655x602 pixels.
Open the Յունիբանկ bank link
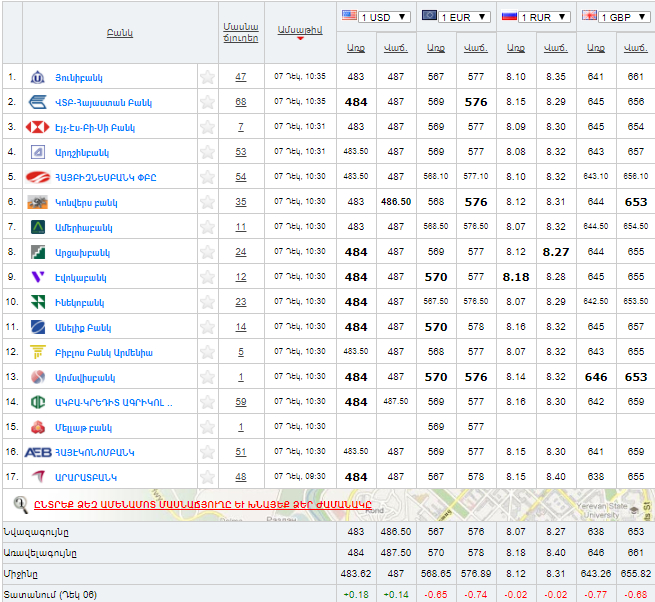click(x=79, y=78)
